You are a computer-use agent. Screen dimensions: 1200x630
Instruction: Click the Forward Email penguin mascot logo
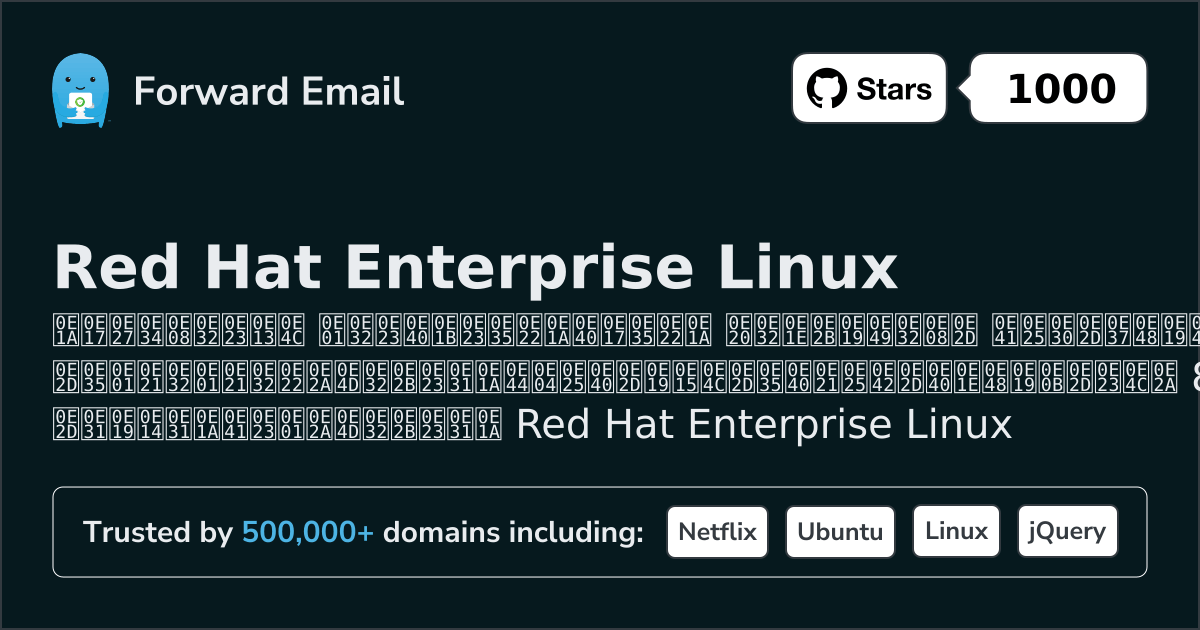[x=81, y=89]
